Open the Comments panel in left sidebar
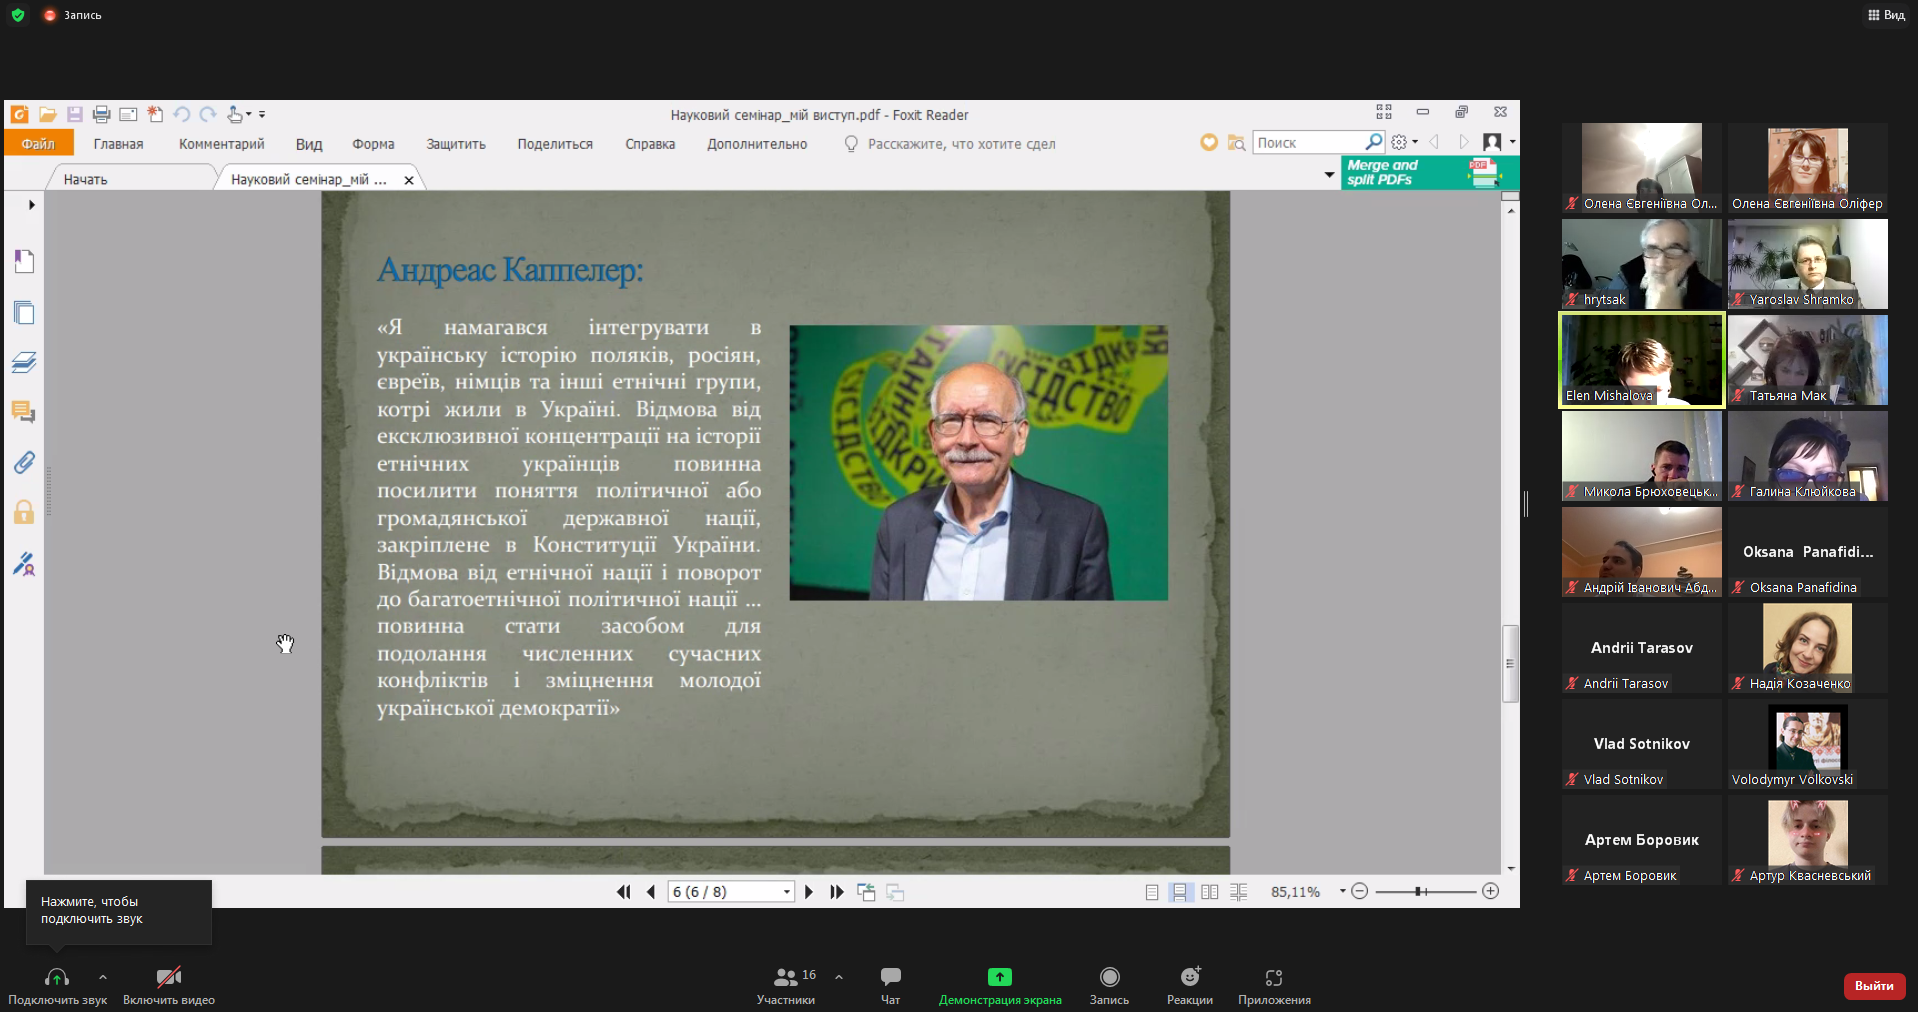 [x=24, y=411]
